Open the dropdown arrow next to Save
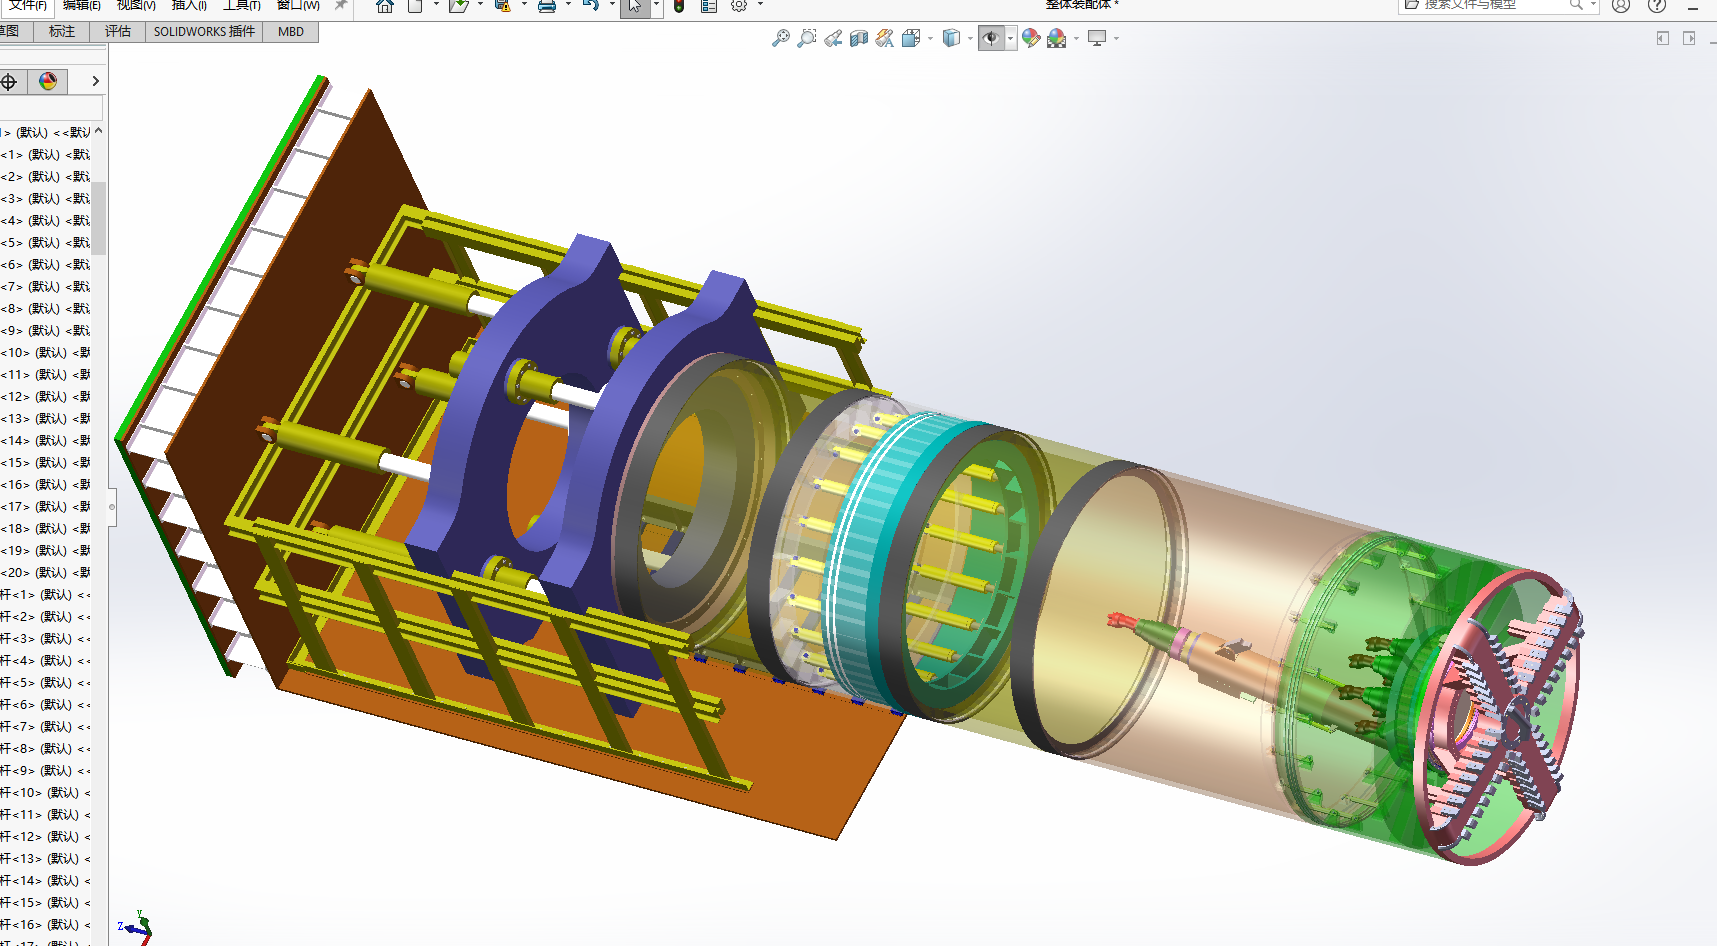Viewport: 1717px width, 946px height. [x=524, y=5]
